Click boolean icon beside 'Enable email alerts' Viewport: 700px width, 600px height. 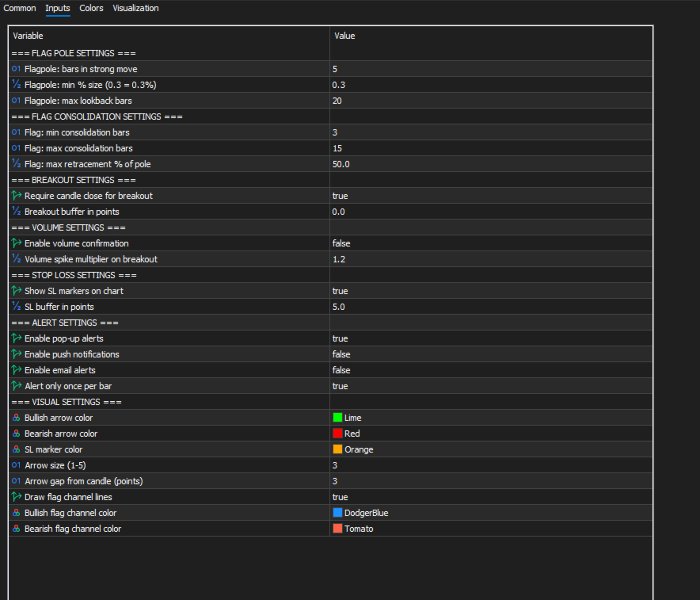(17, 370)
